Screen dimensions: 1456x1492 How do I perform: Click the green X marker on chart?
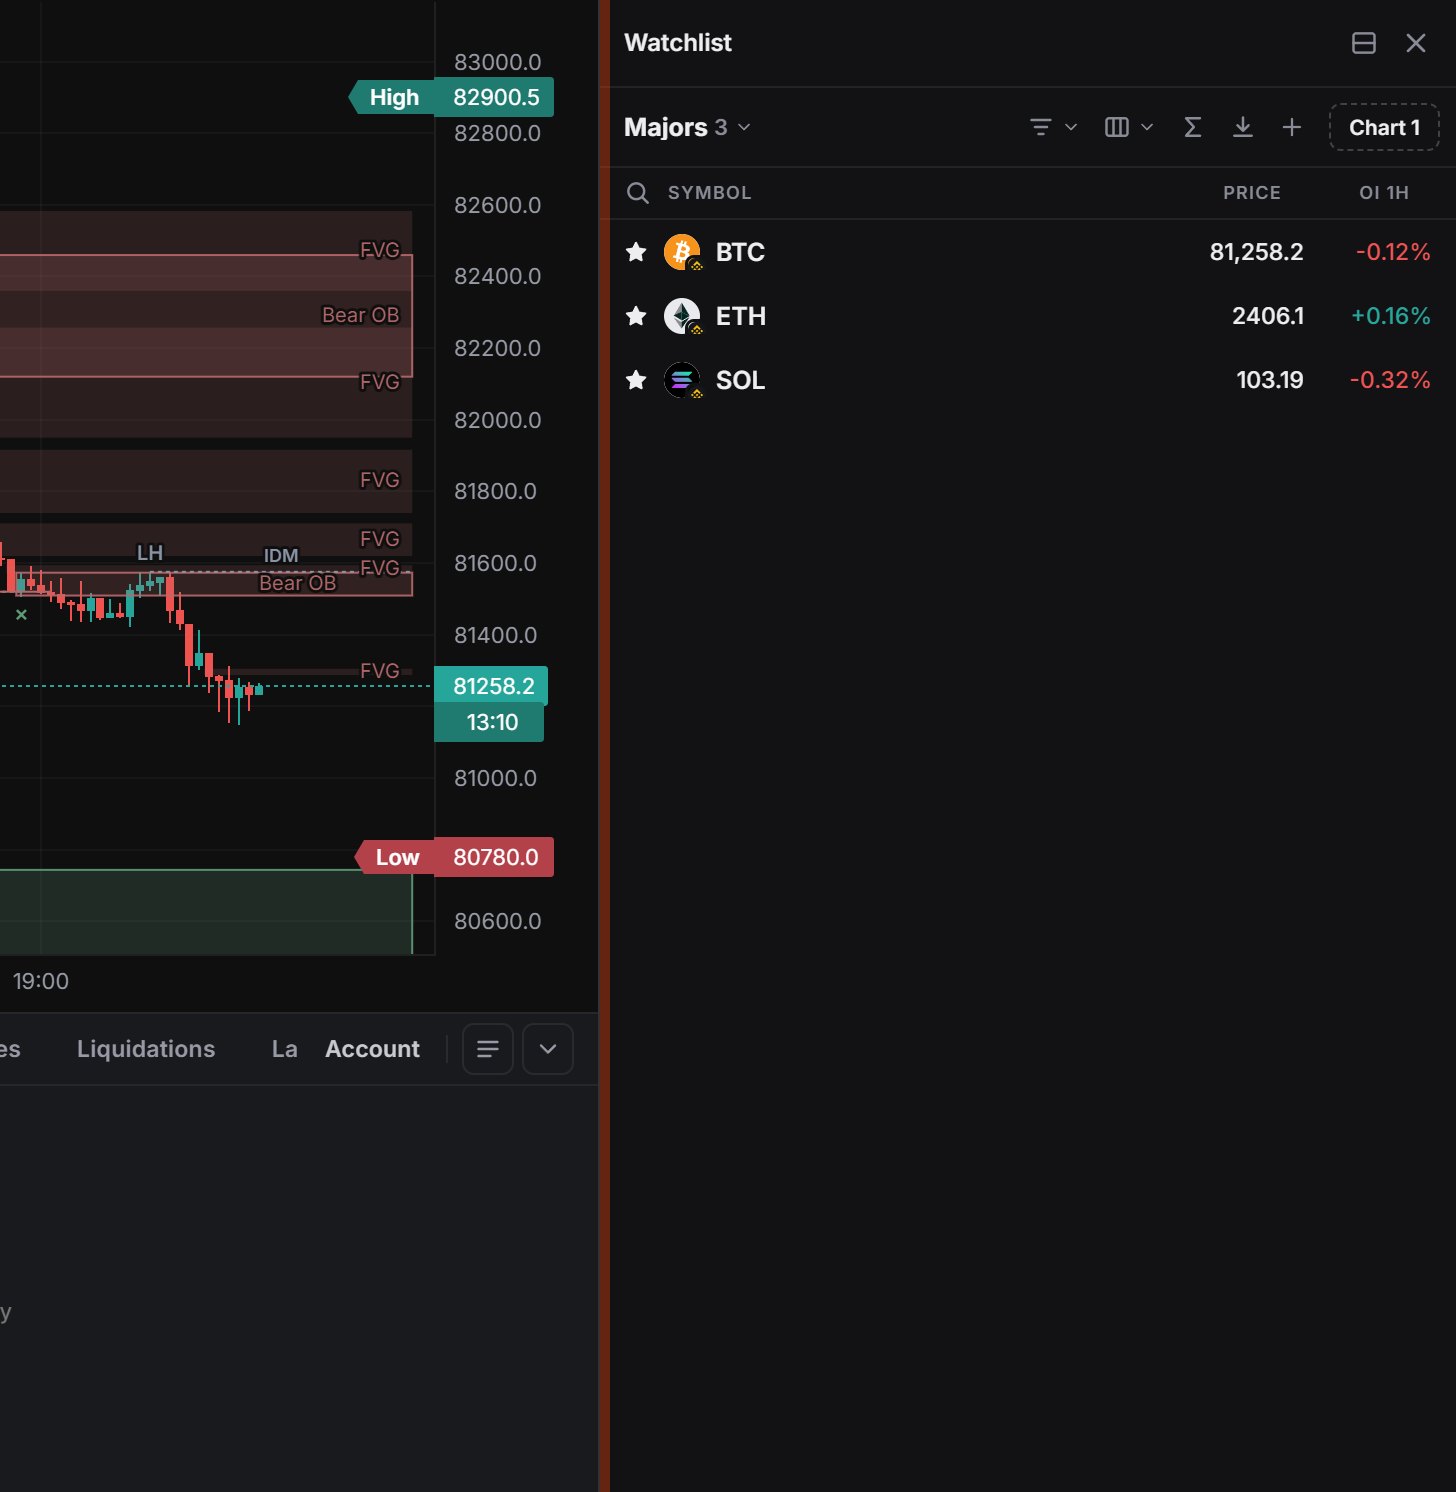coord(21,615)
